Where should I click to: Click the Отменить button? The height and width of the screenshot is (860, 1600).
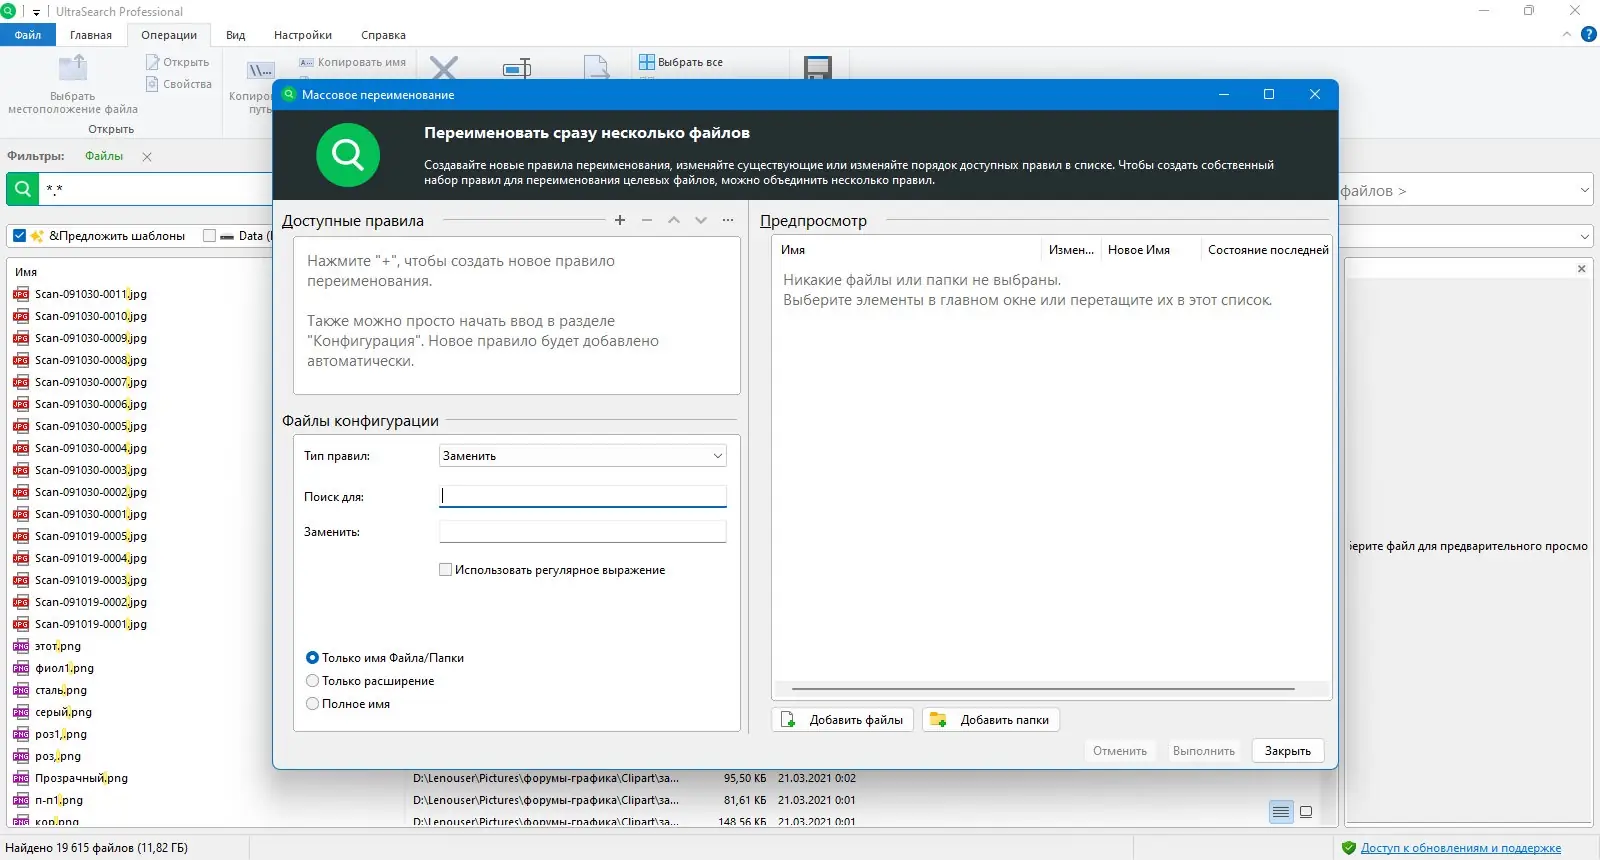point(1120,751)
